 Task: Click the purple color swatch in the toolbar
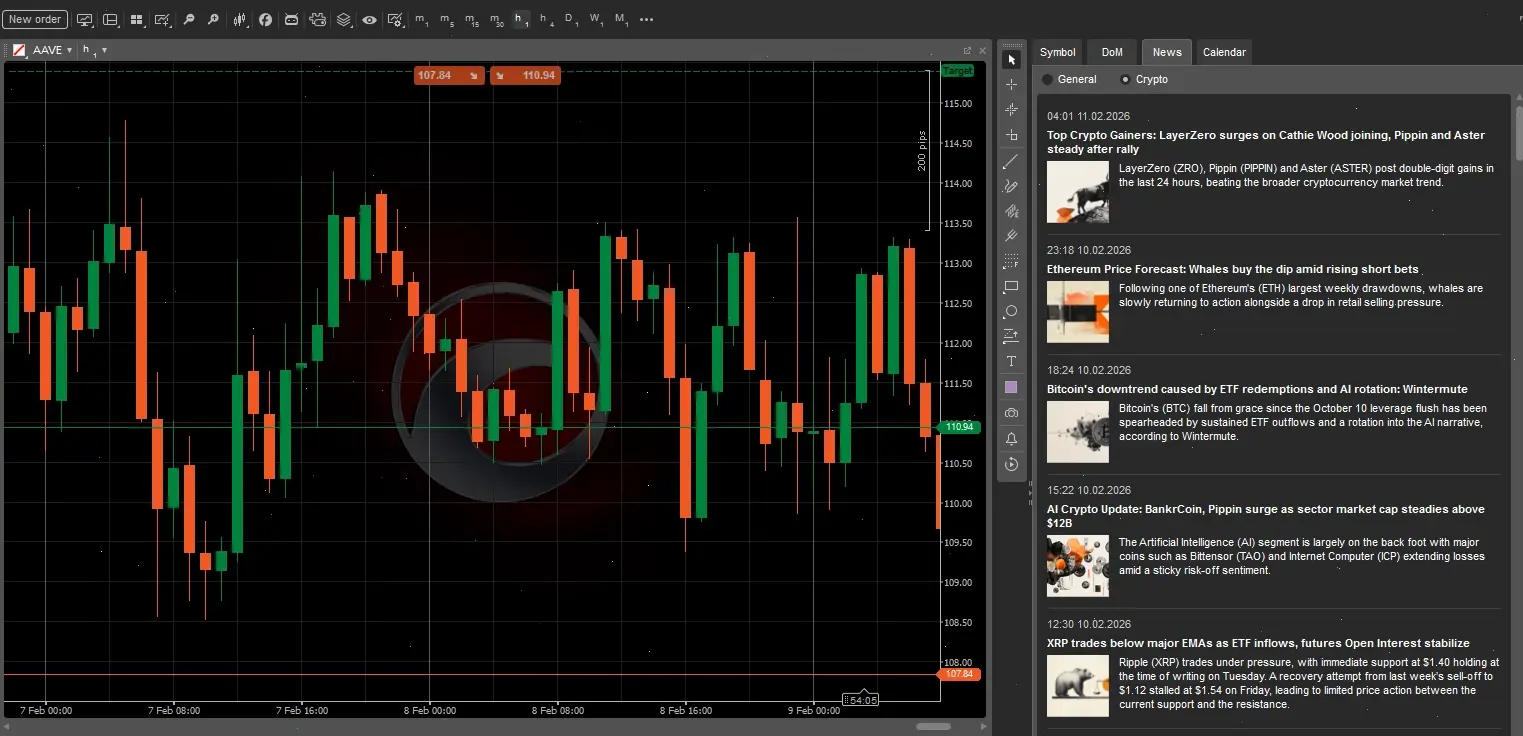(1011, 387)
